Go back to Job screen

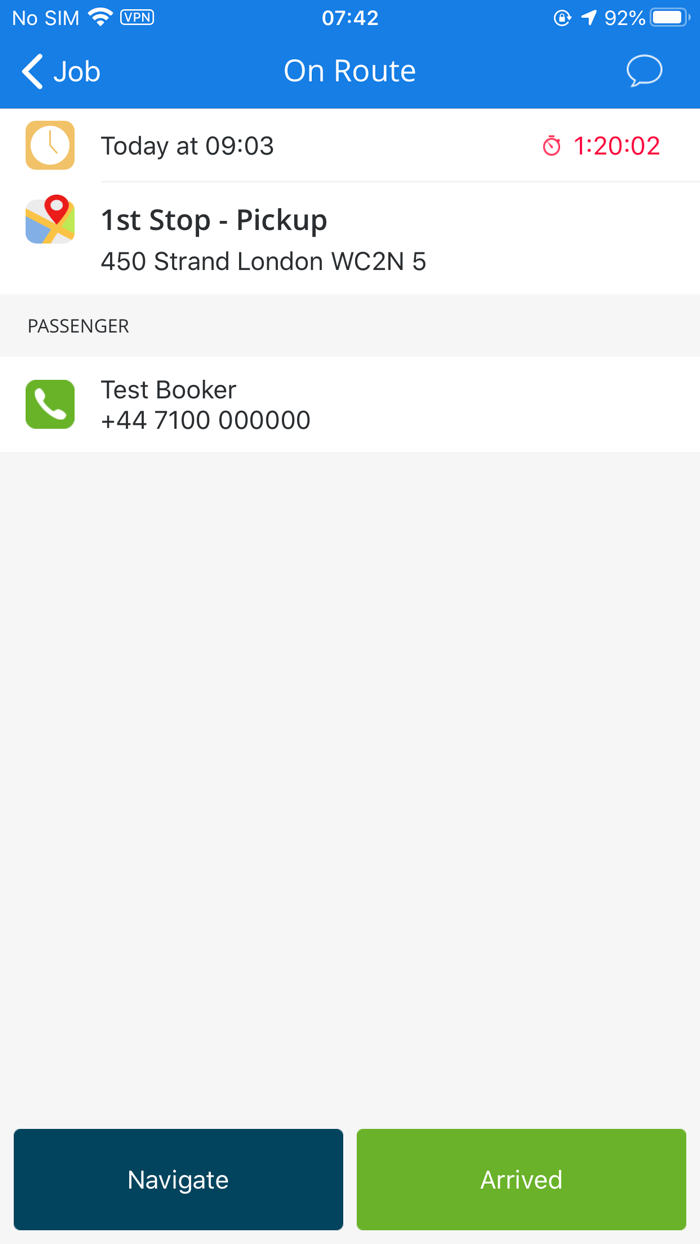[61, 71]
